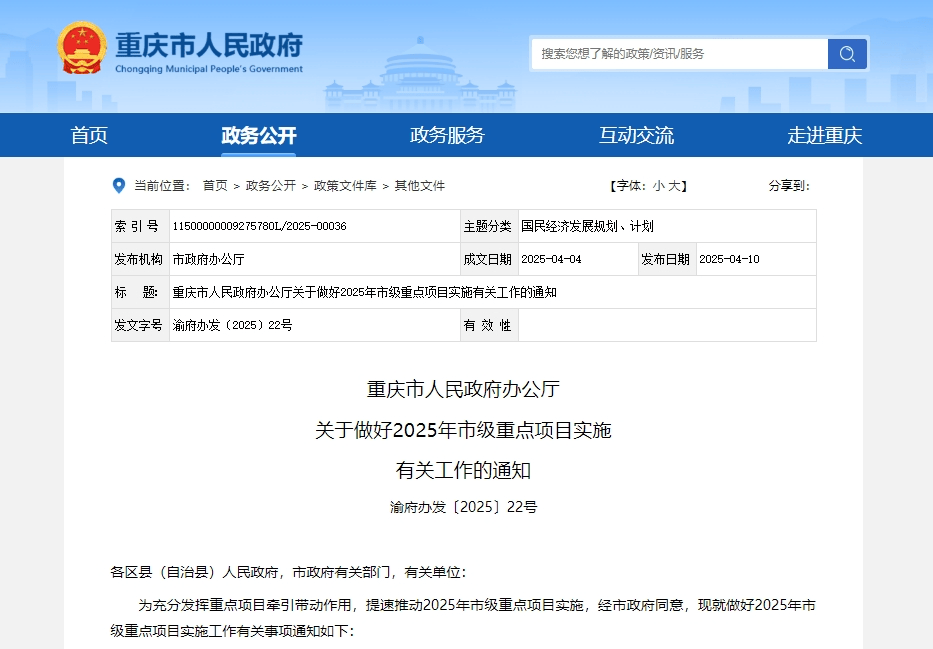The width and height of the screenshot is (933, 649).
Task: Click 首页 in the breadcrumb trail
Action: (x=215, y=186)
